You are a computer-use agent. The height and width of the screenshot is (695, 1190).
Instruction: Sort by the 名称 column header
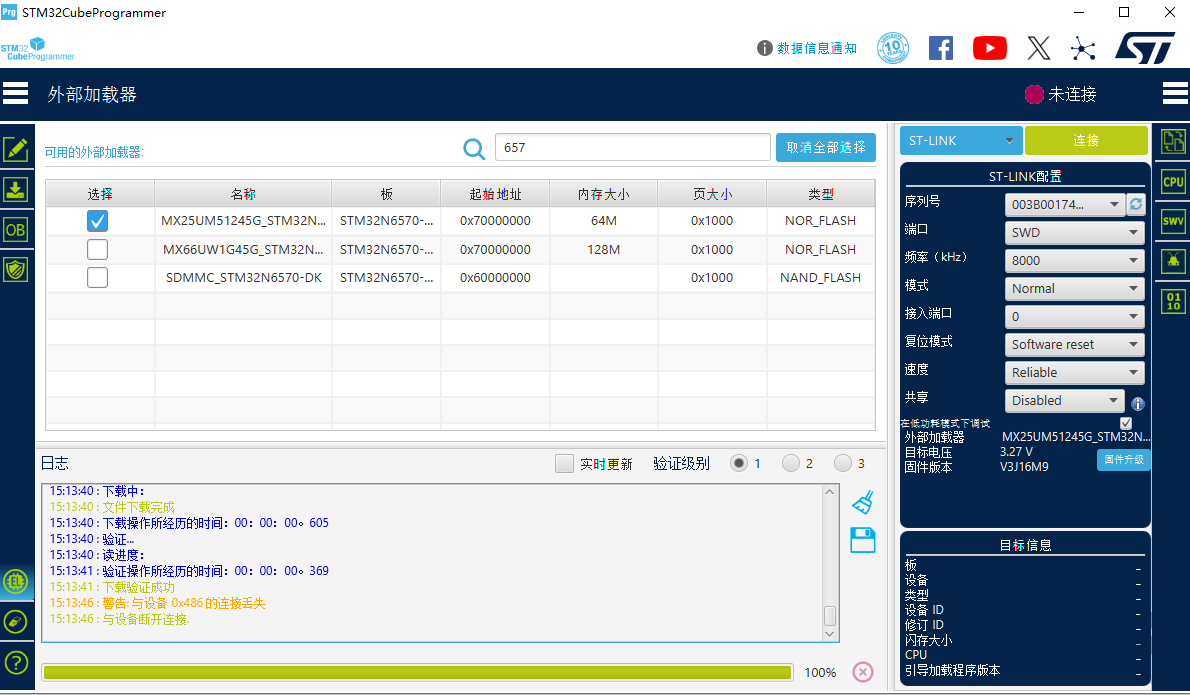pos(243,194)
